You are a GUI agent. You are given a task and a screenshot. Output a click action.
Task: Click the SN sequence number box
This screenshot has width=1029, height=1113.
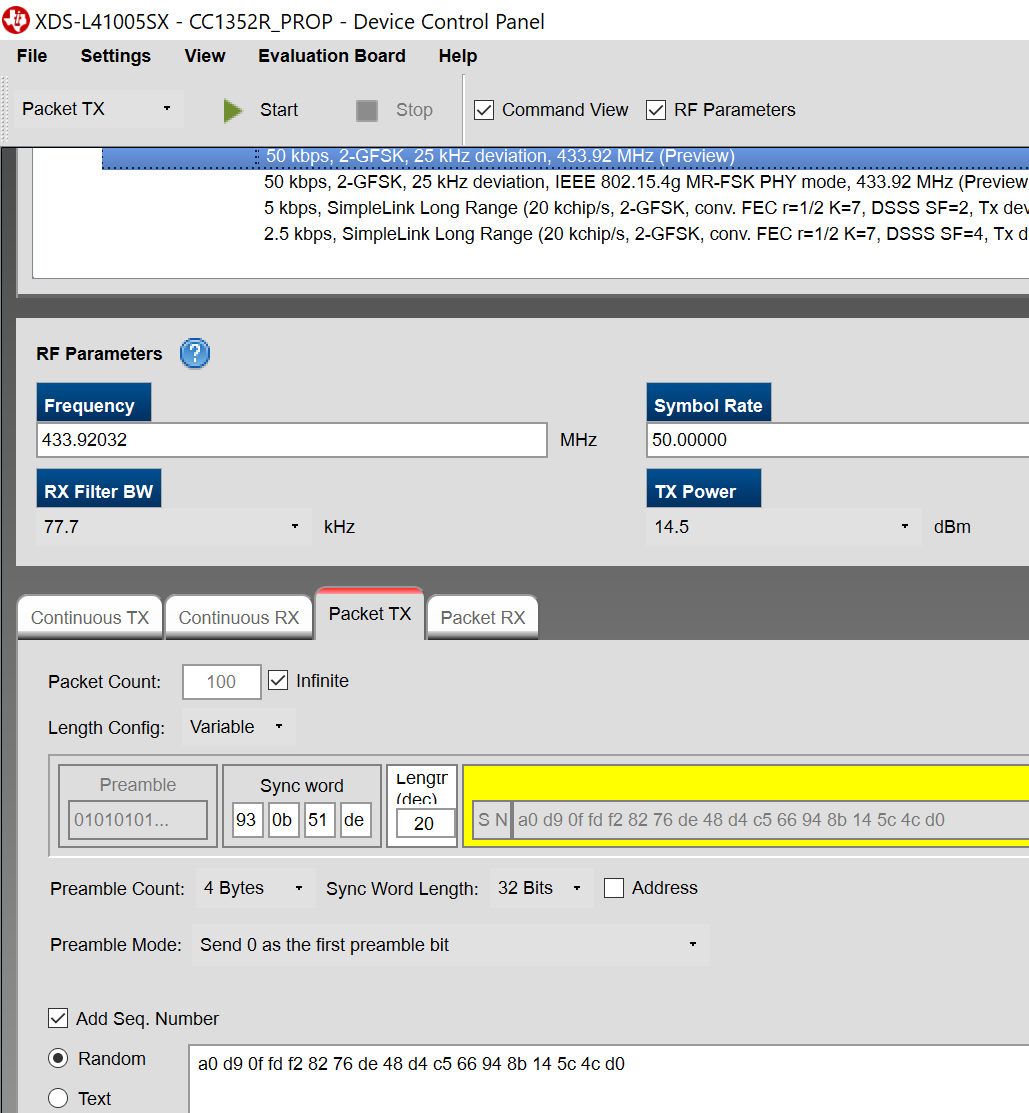493,820
